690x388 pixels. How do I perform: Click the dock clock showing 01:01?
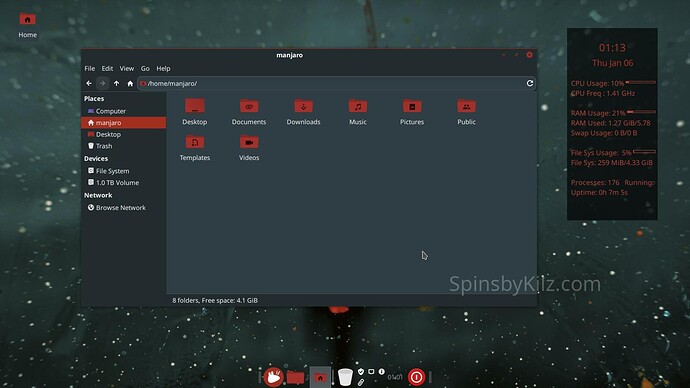395,377
